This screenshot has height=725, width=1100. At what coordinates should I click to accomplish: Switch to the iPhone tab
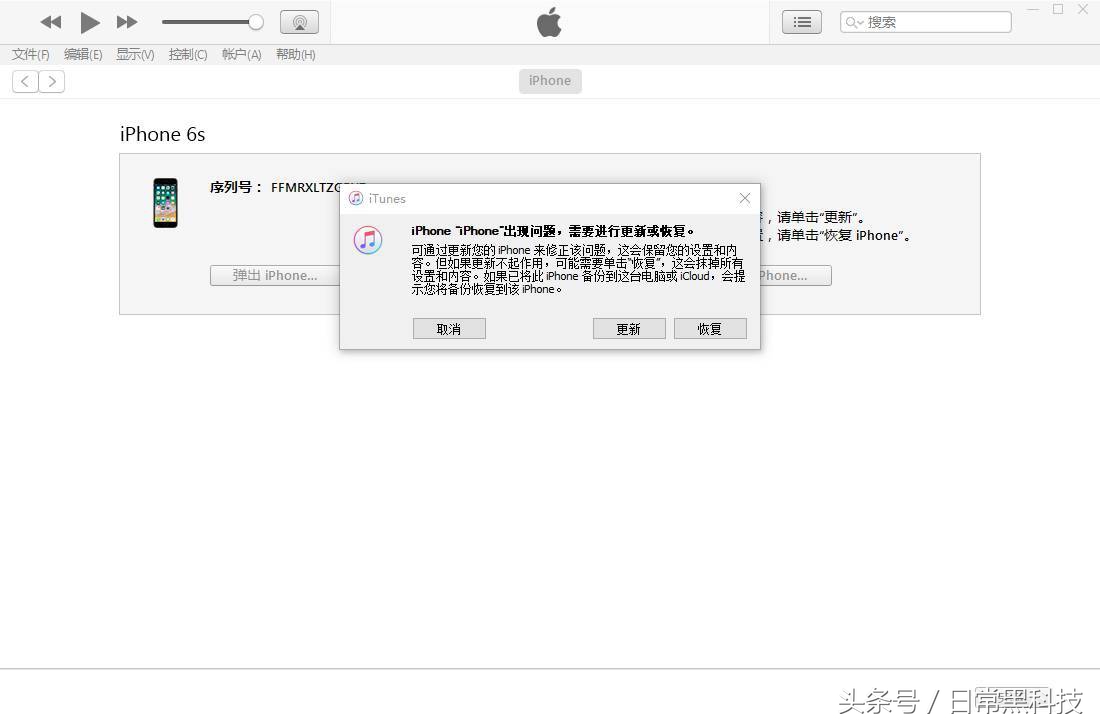549,80
